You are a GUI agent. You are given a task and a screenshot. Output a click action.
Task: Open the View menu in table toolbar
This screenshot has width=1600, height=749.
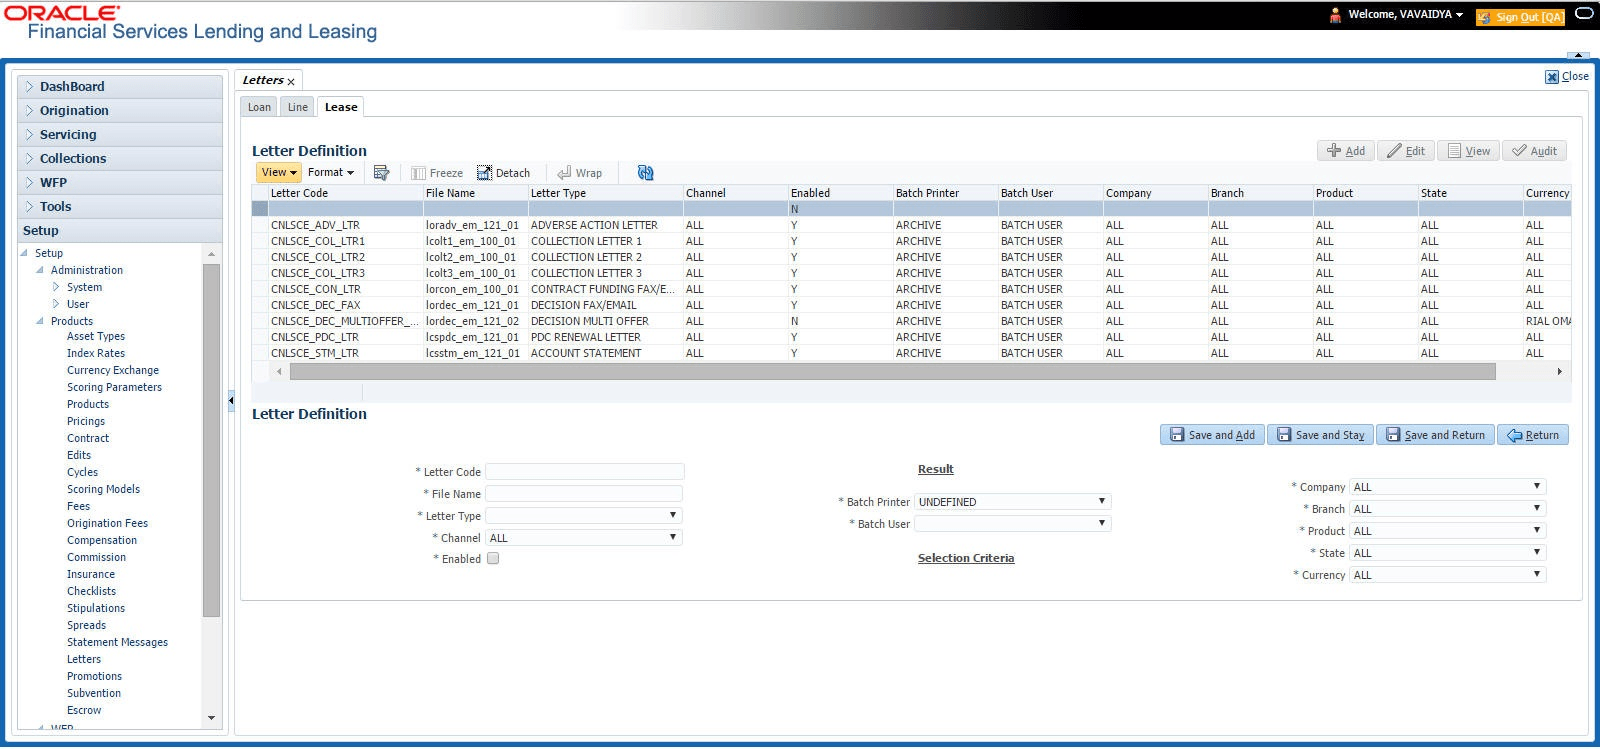click(278, 173)
